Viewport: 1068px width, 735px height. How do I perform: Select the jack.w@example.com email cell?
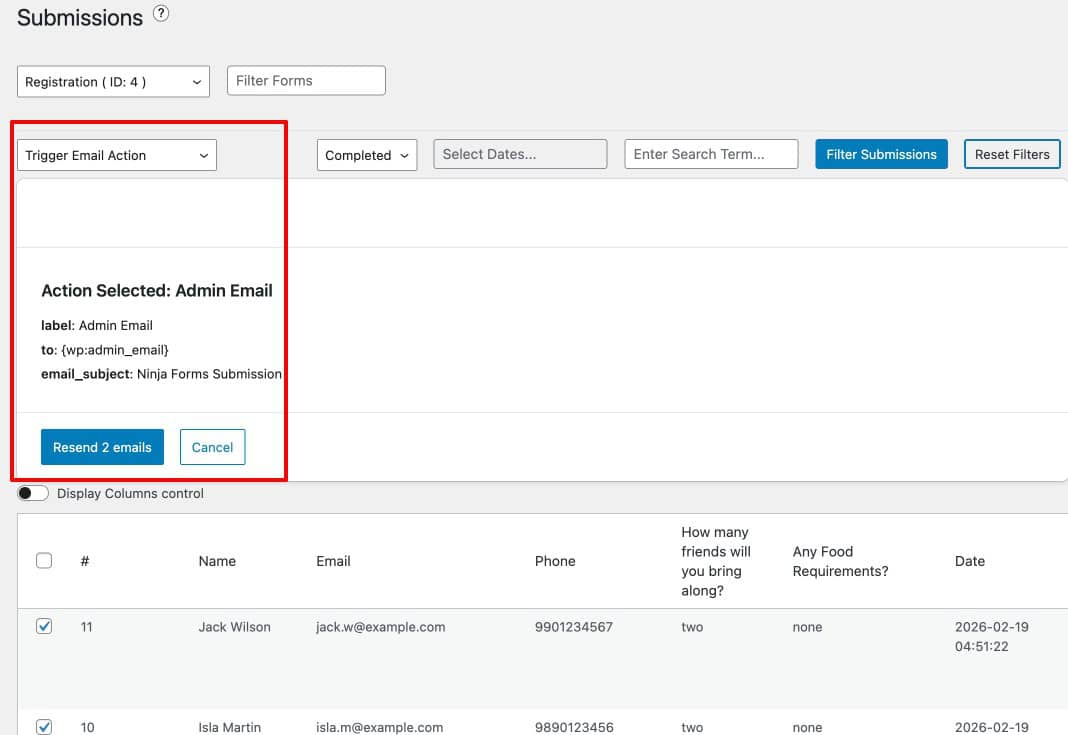(x=381, y=627)
